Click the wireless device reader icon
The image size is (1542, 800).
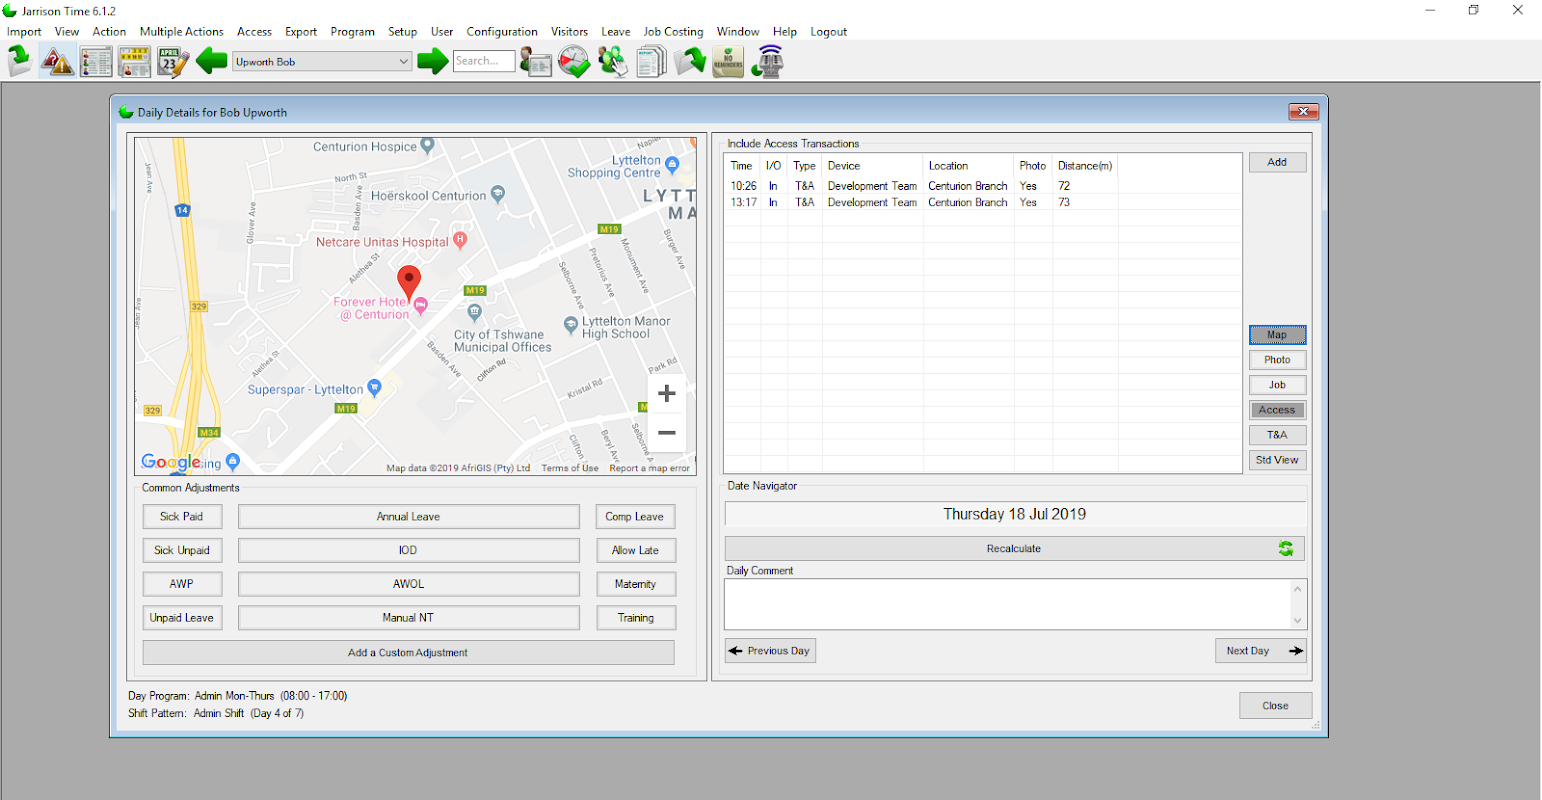pos(767,62)
